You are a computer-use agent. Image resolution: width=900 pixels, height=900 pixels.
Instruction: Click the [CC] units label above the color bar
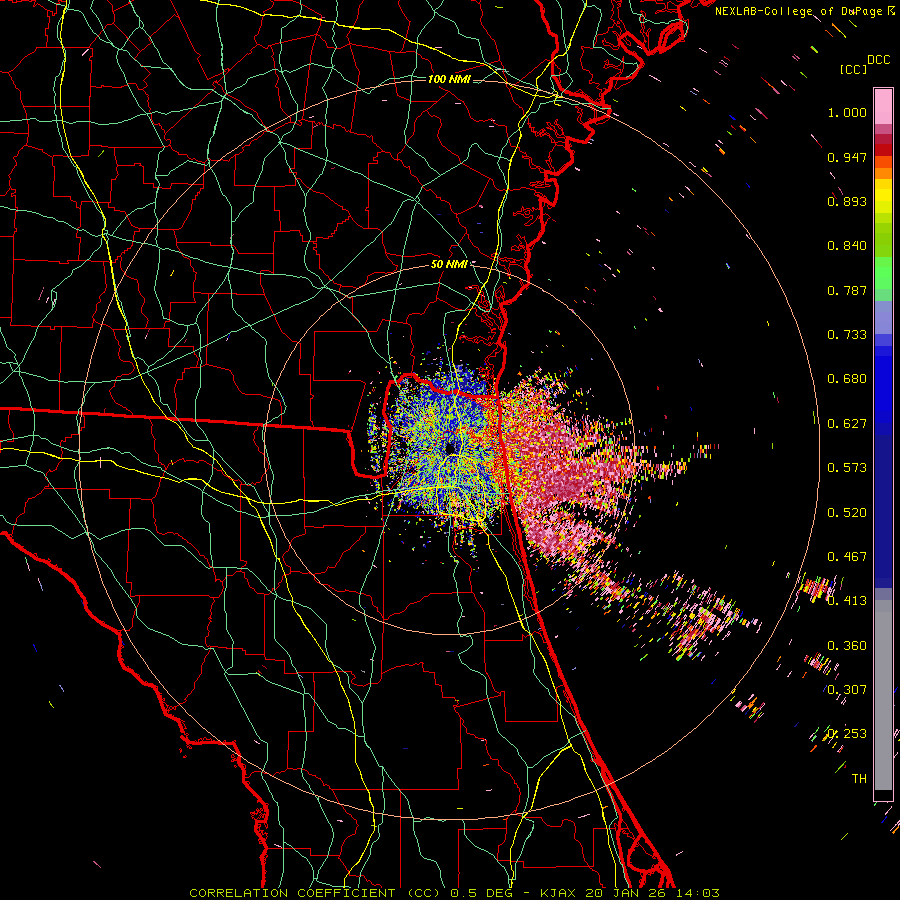[853, 69]
